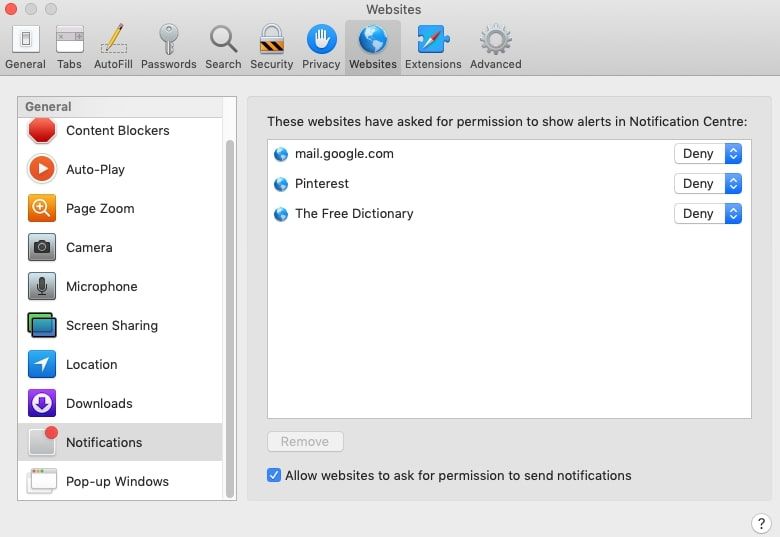The height and width of the screenshot is (537, 780).
Task: Click the Auto-Play orange play icon
Action: (x=42, y=169)
